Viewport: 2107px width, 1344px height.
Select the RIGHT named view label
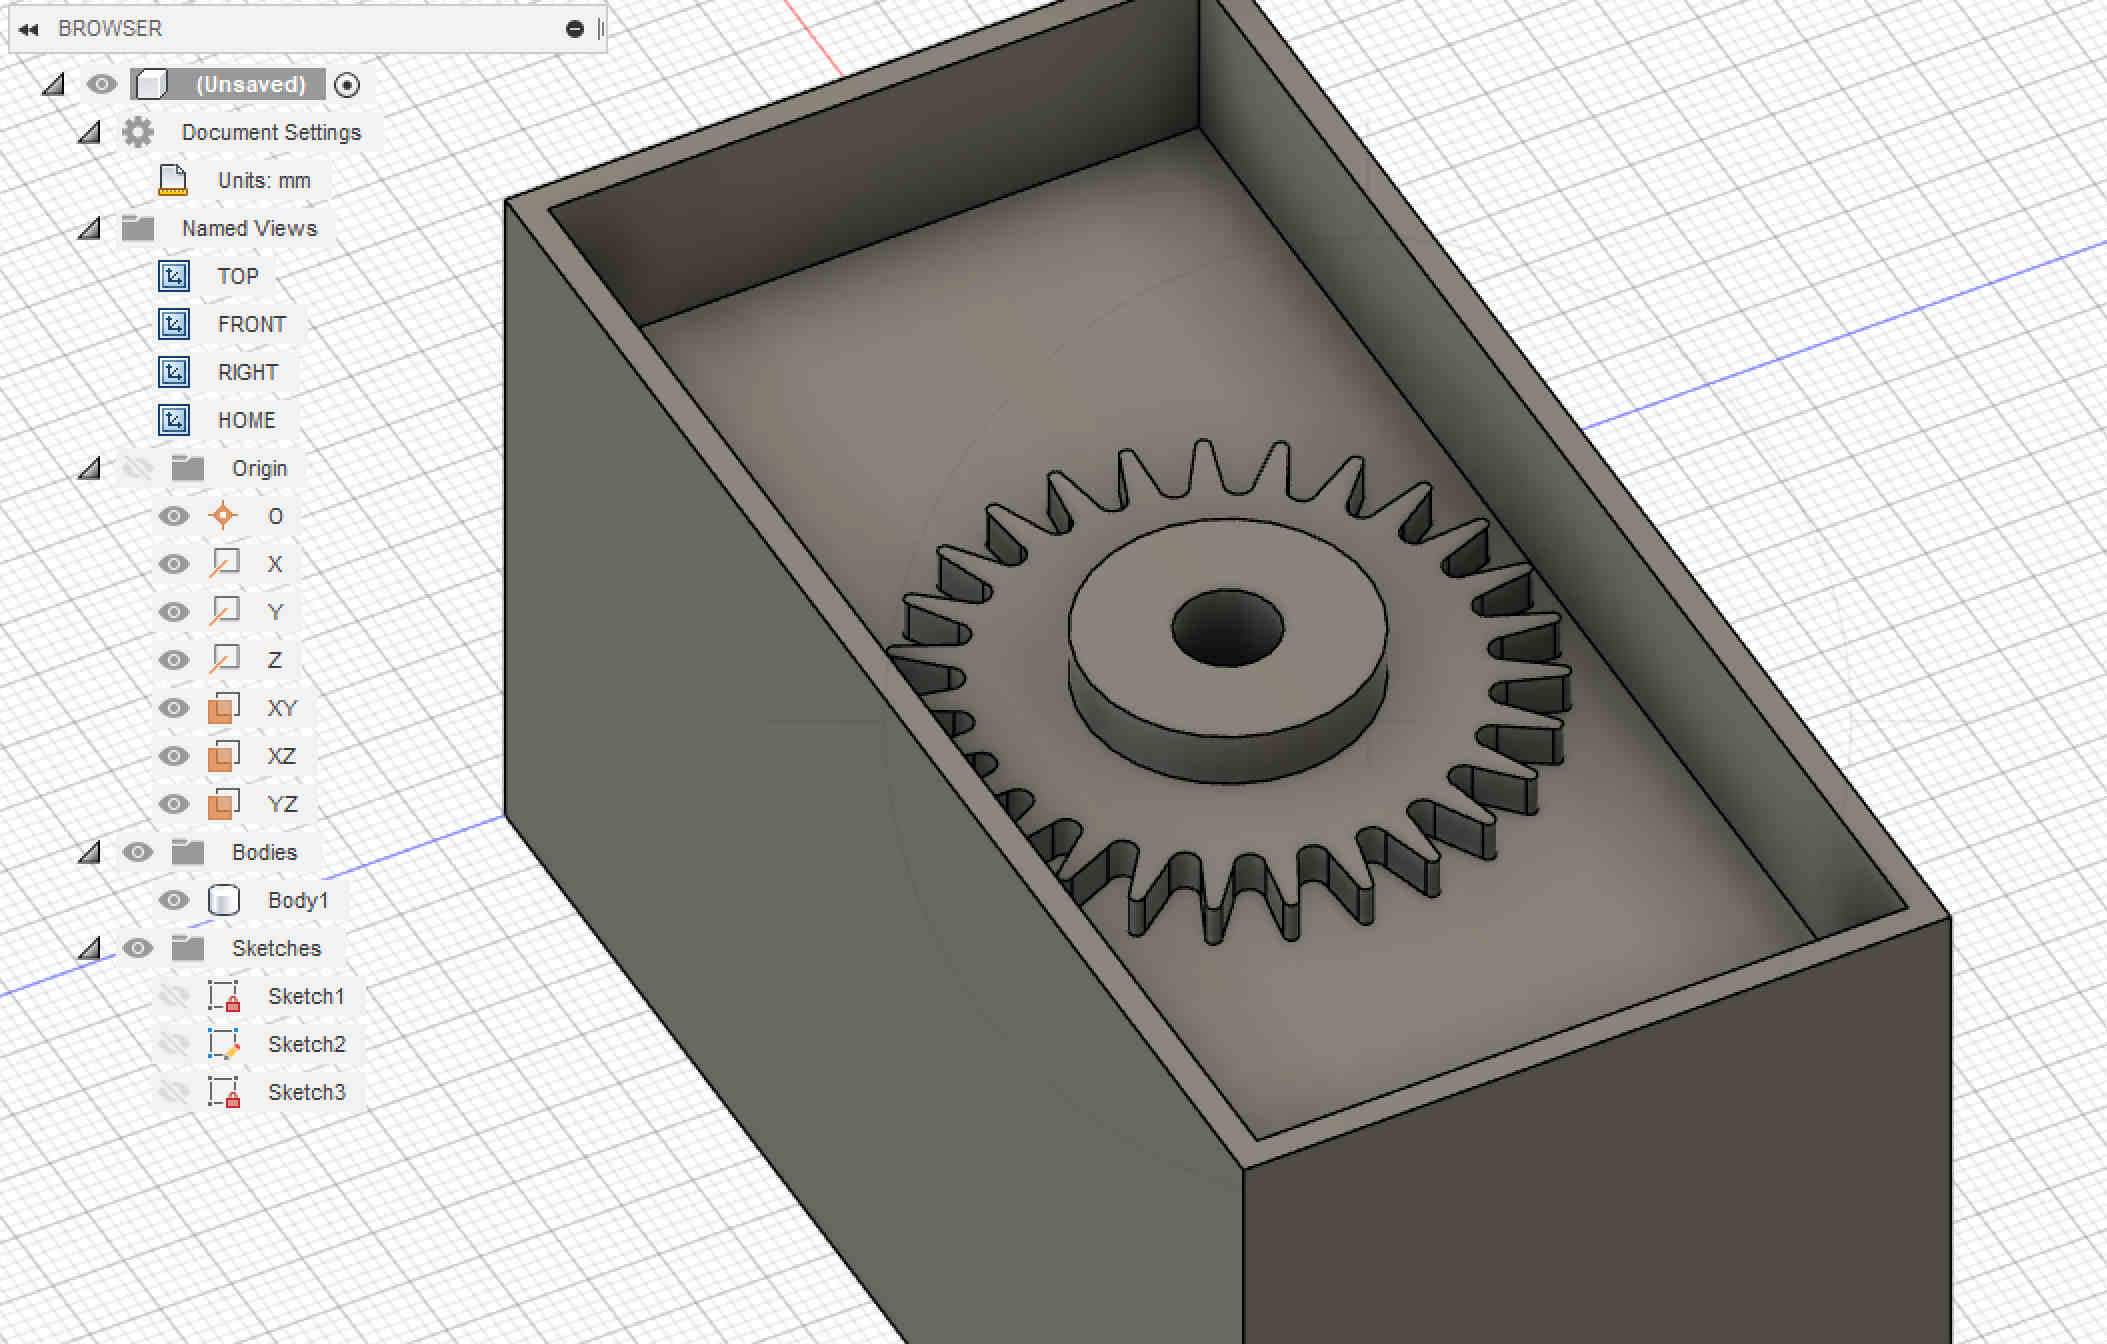[247, 372]
